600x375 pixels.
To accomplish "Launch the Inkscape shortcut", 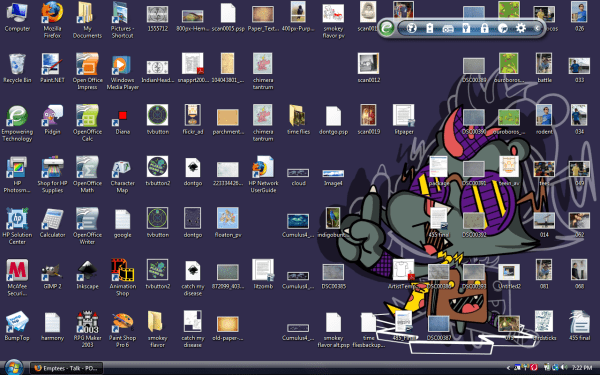I will (87, 275).
